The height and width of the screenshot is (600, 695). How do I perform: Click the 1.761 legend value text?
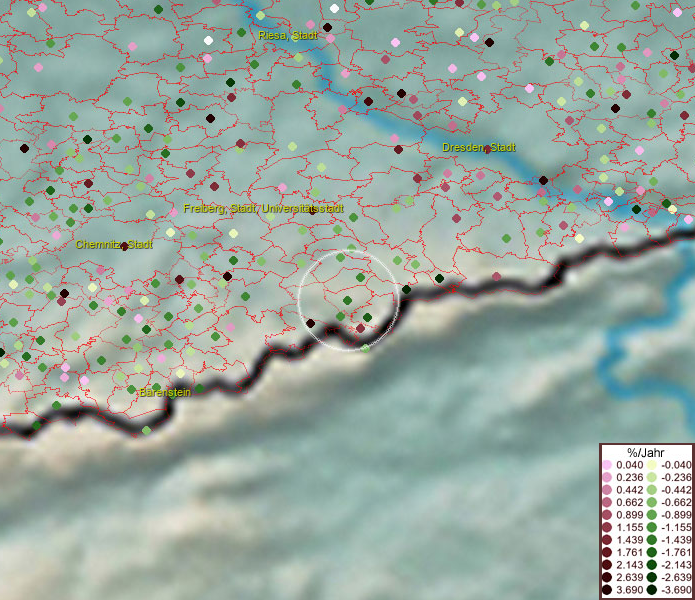[630, 553]
